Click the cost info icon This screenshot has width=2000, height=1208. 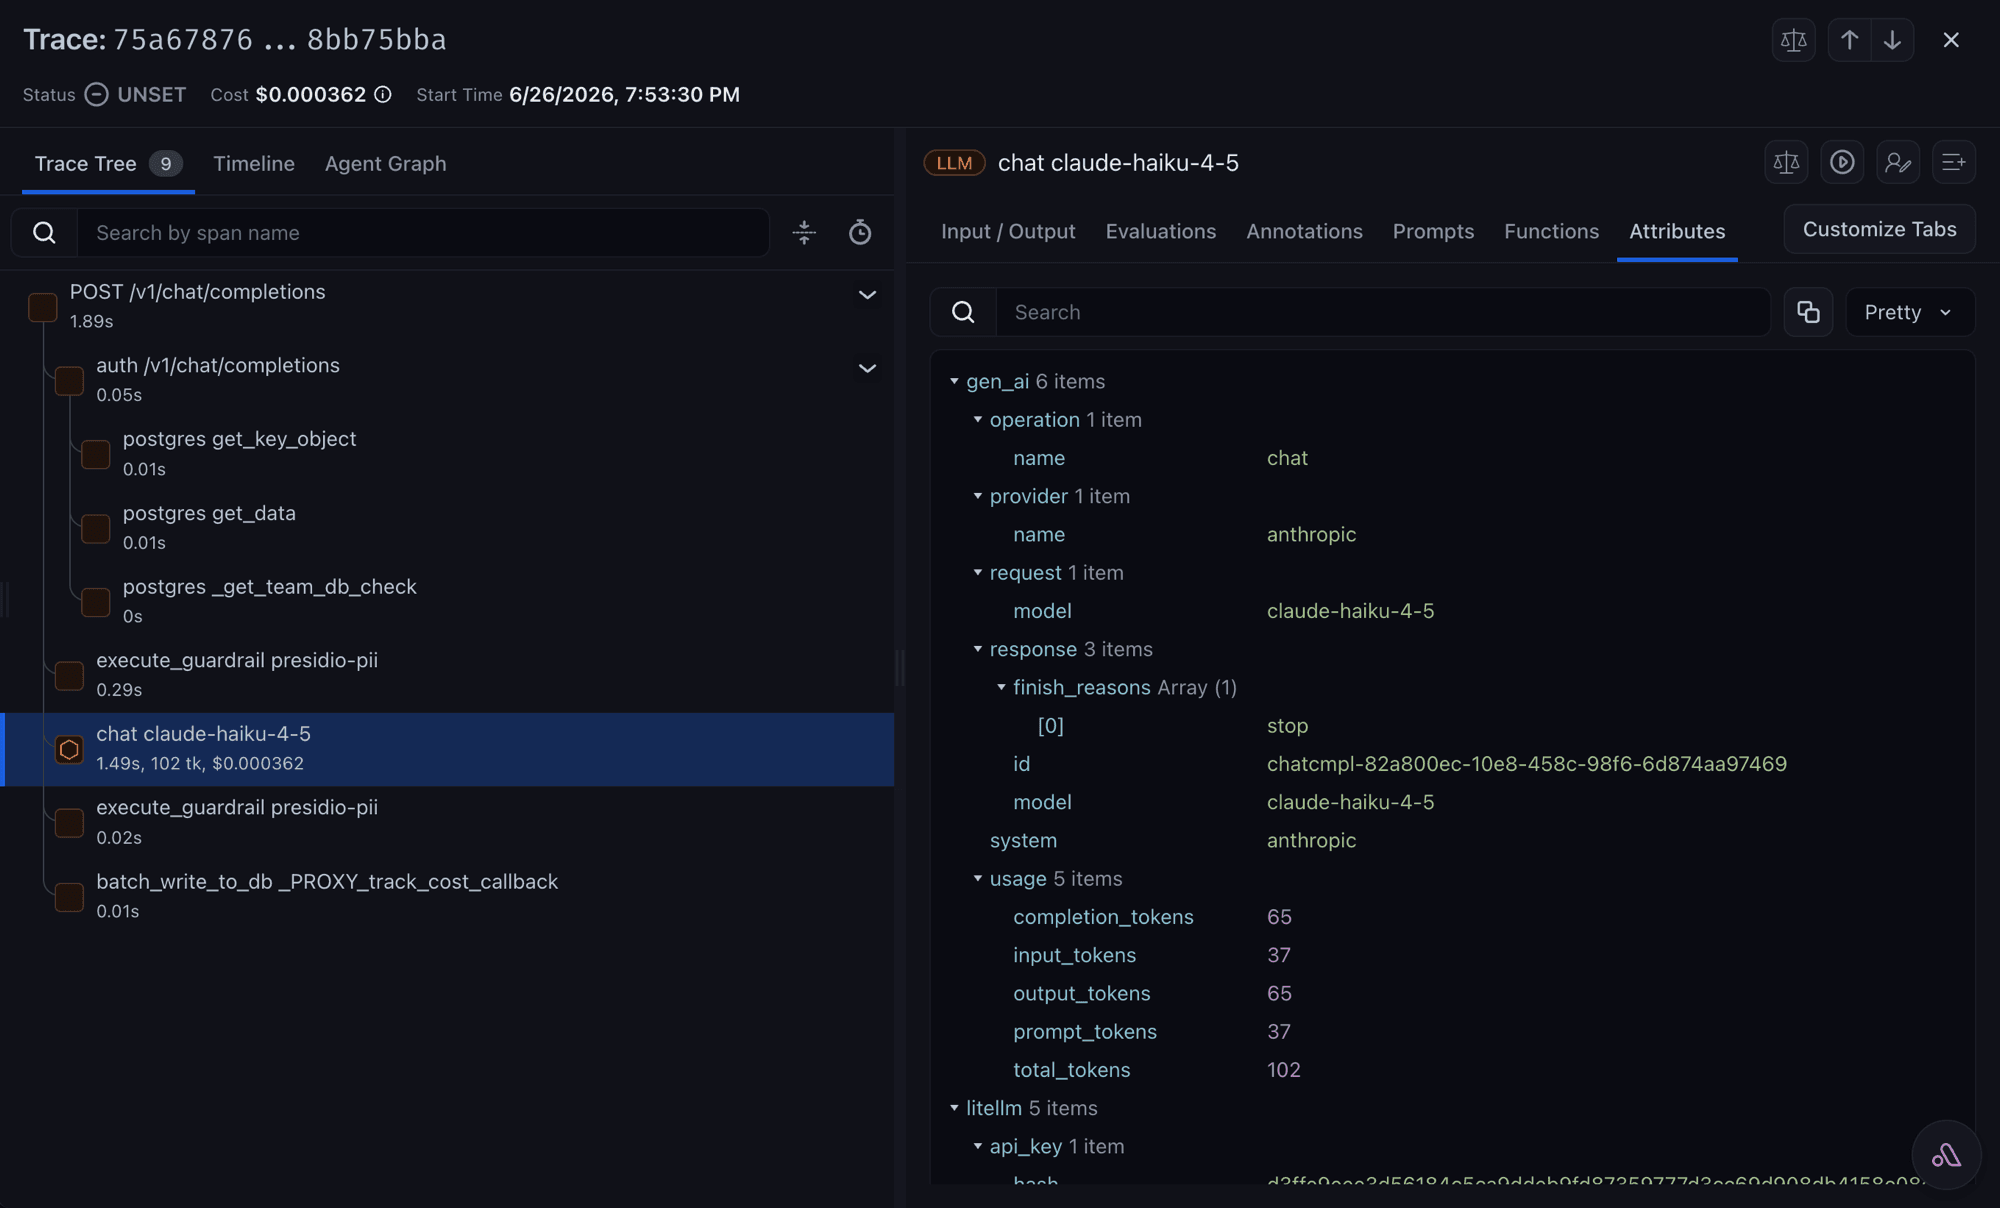[383, 94]
